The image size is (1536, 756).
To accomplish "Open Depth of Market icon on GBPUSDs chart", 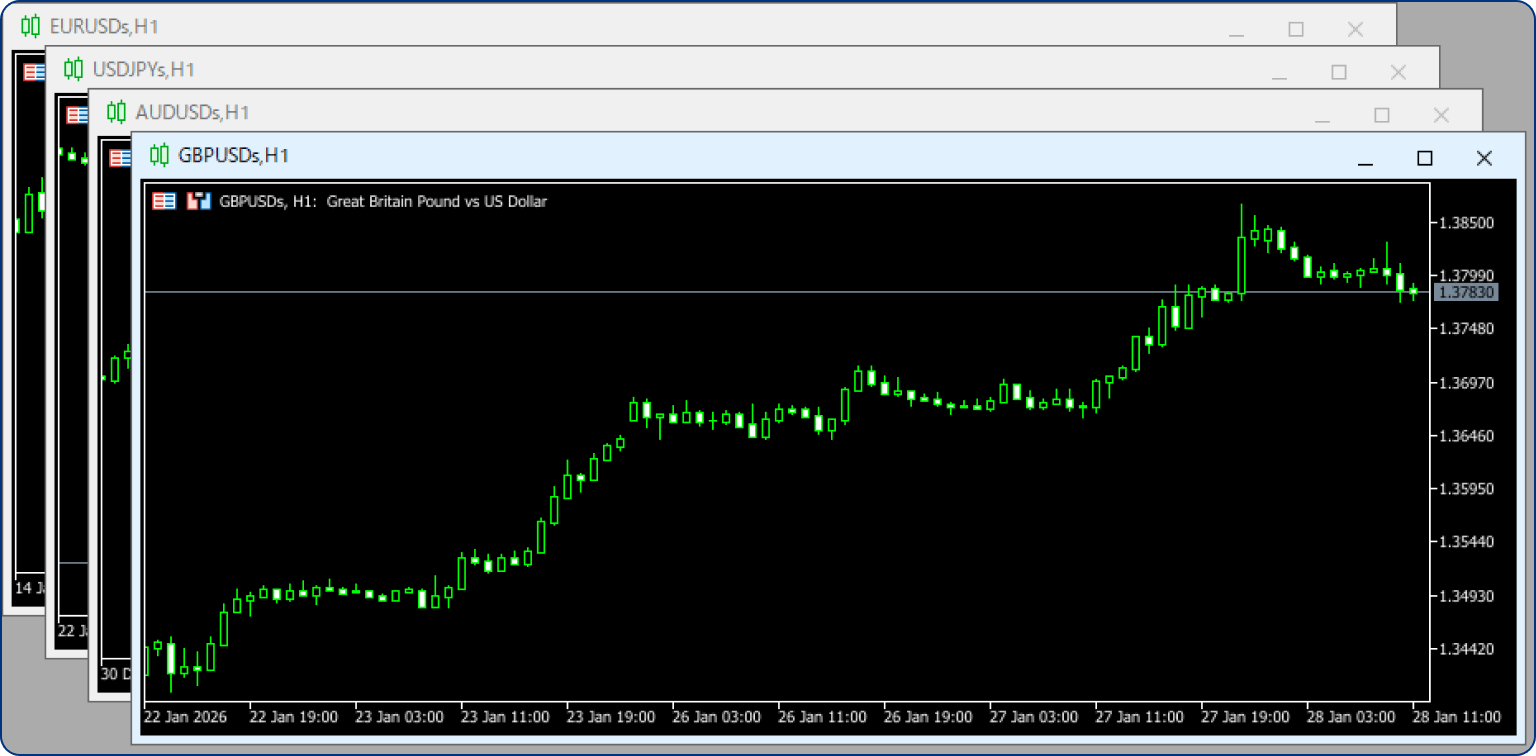I will (x=200, y=201).
